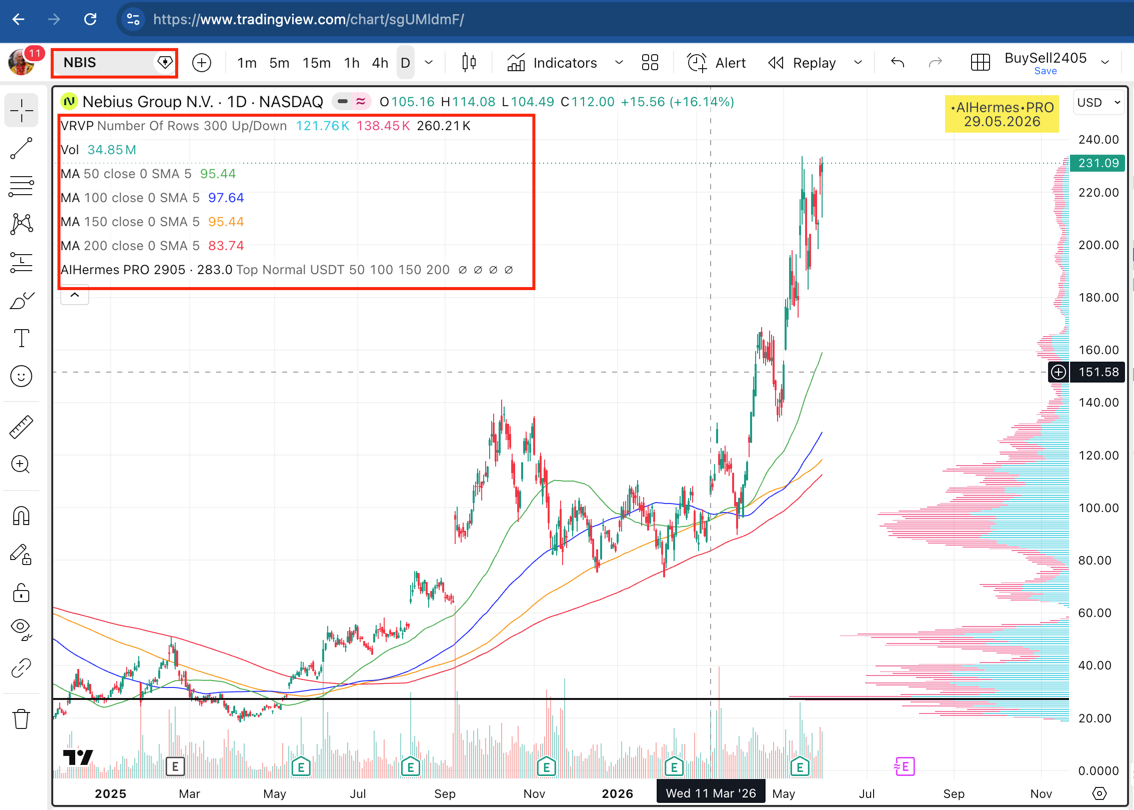Select the brush drawing tool

point(22,299)
